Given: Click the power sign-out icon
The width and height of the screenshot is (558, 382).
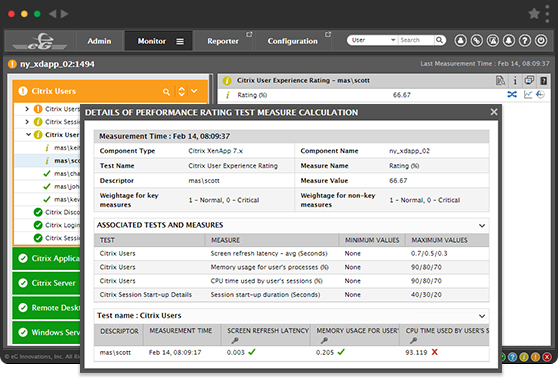Looking at the screenshot, I should 541,41.
